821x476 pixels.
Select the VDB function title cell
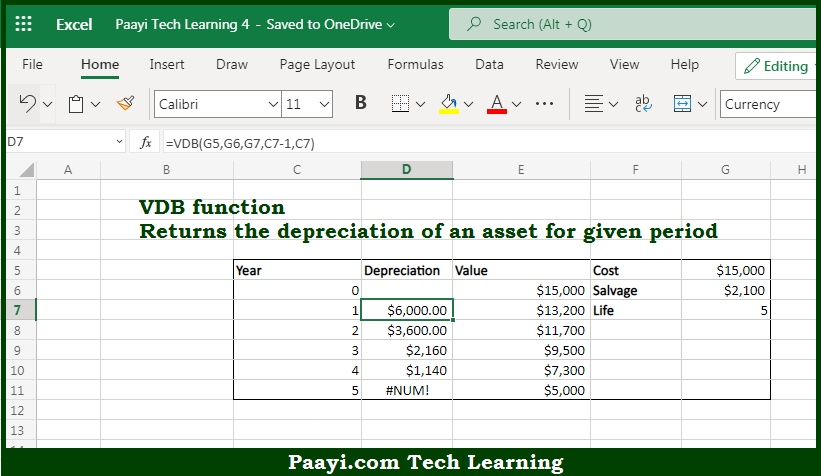(x=212, y=207)
